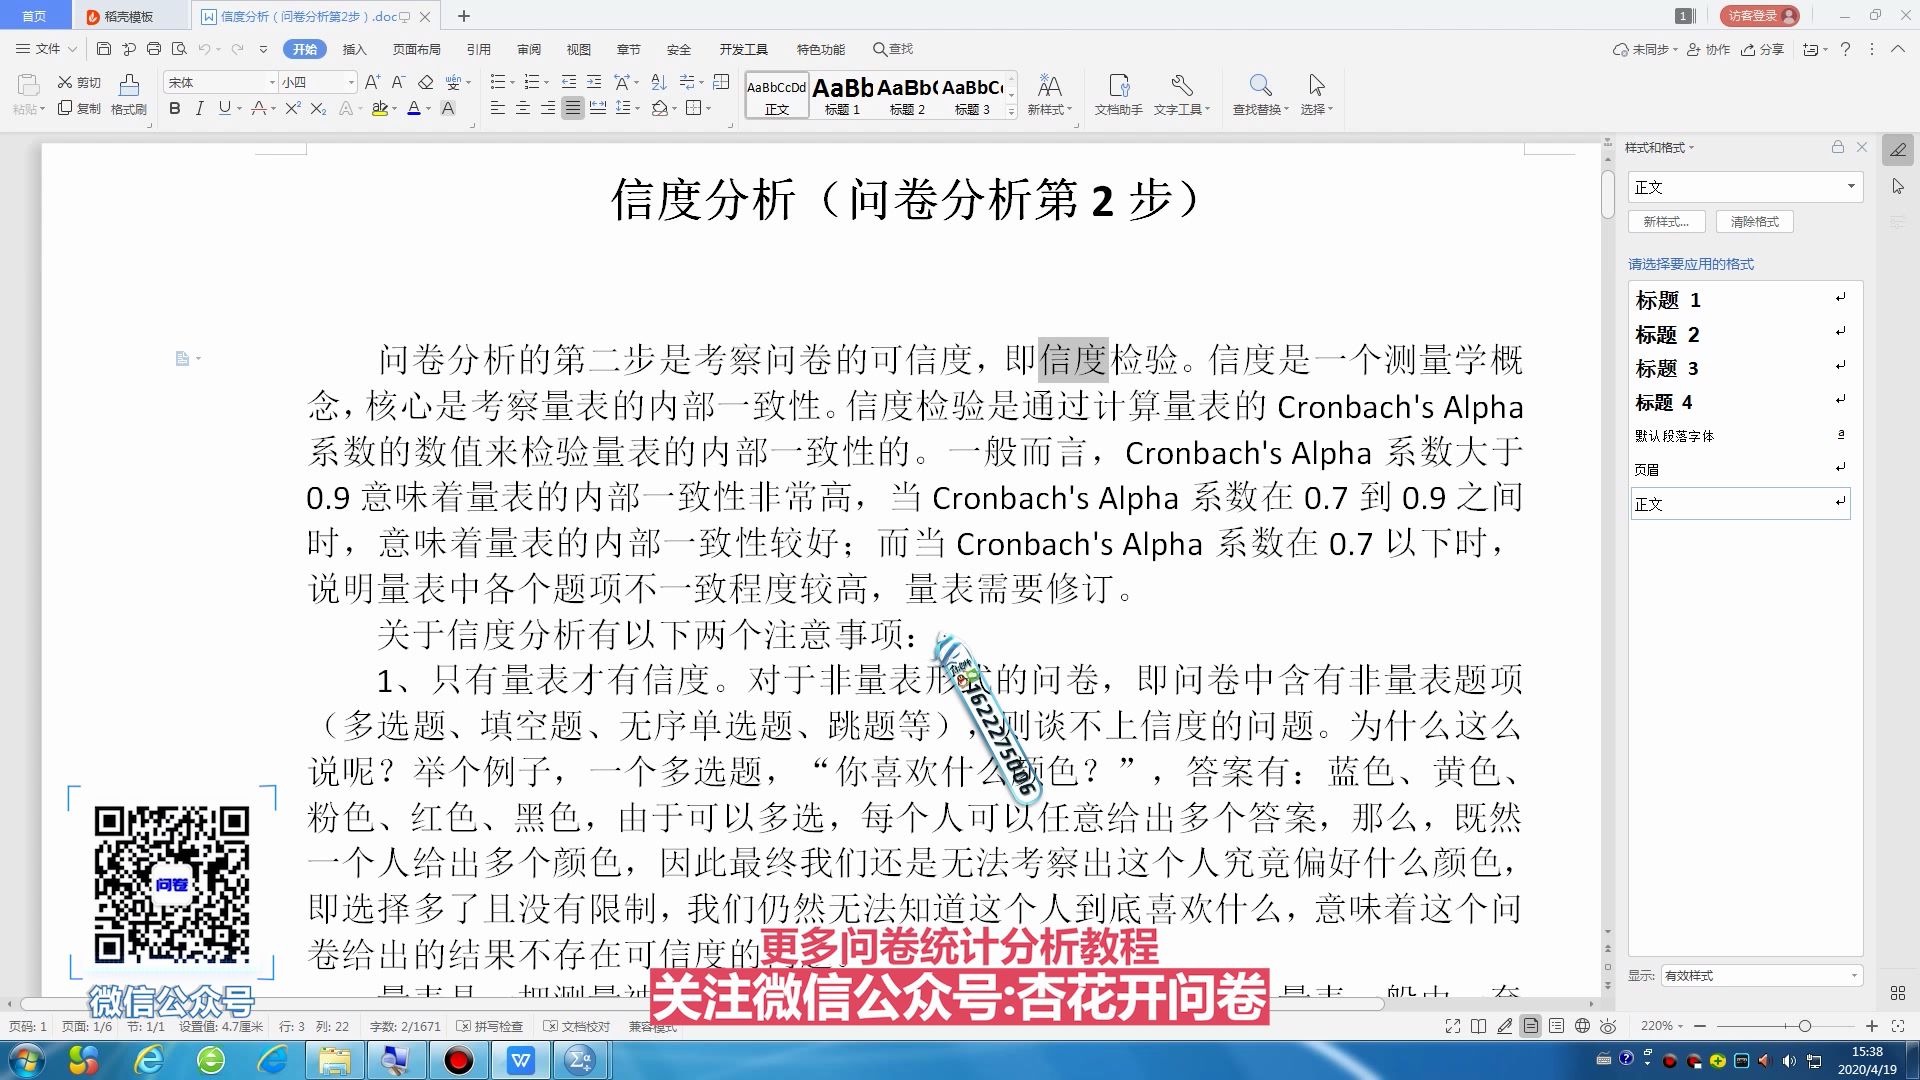Screen dimensions: 1920x1080
Task: Click the New Style (新样式...) button
Action: (1666, 222)
